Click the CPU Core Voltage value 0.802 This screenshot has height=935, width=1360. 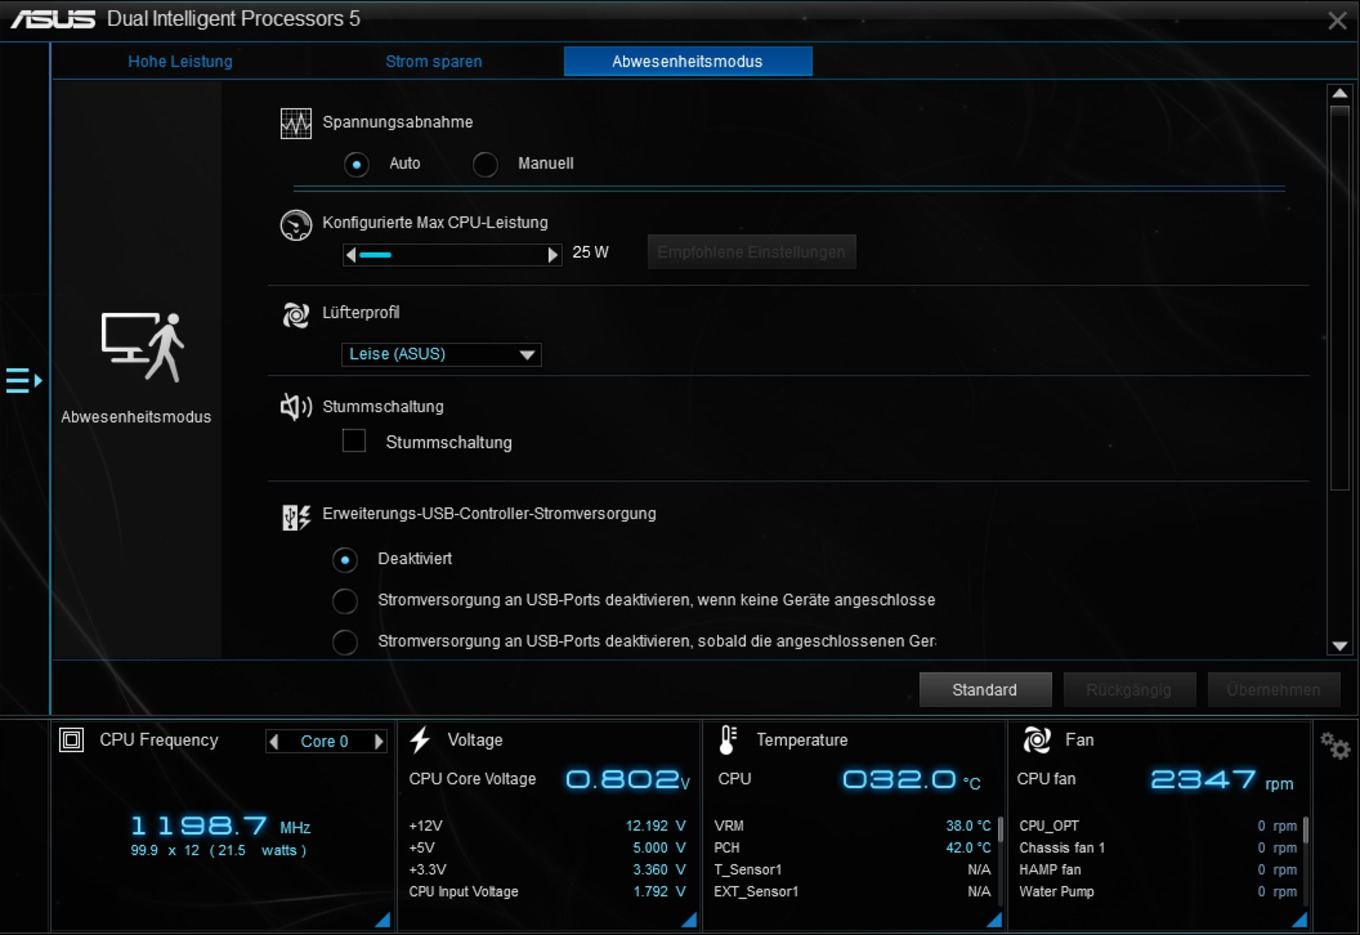coord(628,780)
